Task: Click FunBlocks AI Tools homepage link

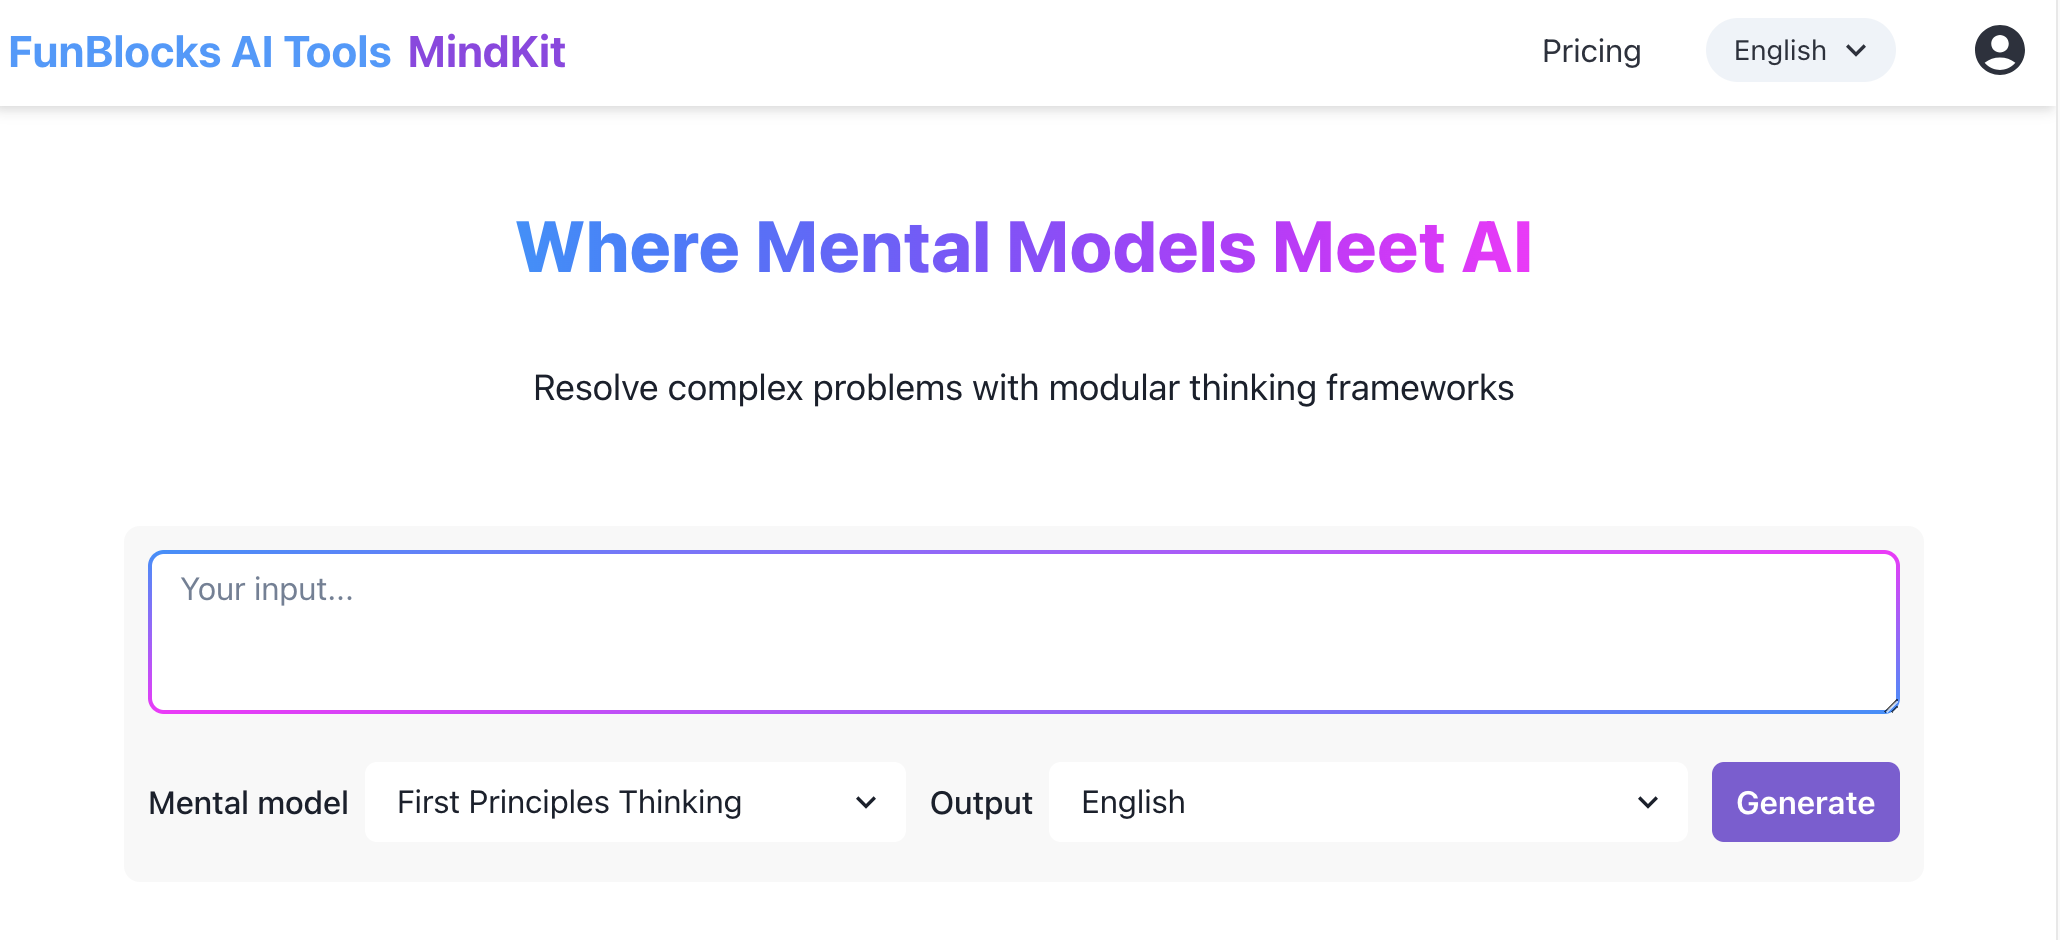Action: [x=198, y=51]
